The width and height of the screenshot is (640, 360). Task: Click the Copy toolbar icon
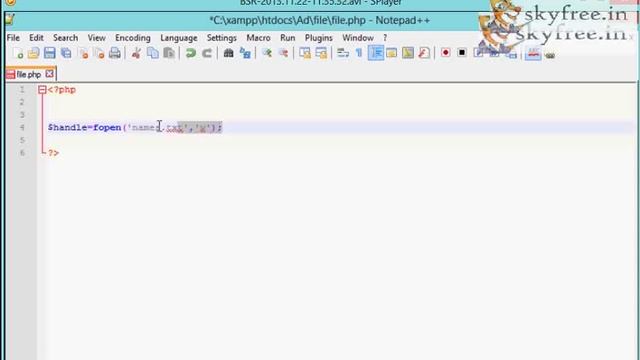pos(153,53)
